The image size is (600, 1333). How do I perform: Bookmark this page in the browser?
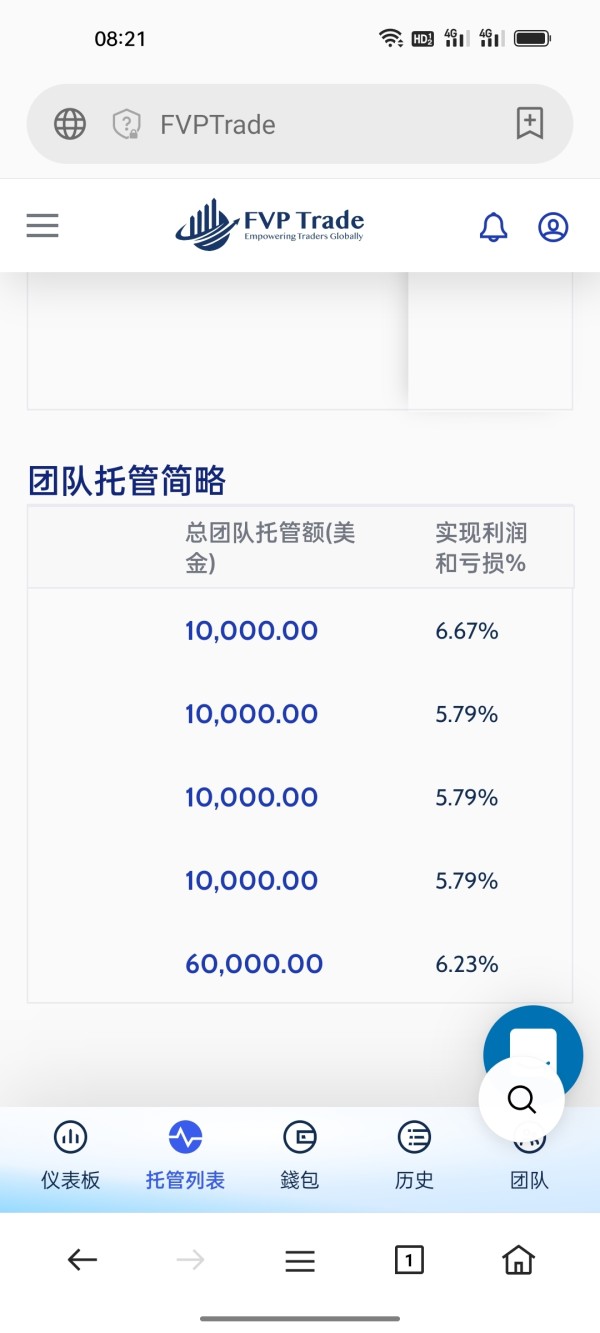529,124
